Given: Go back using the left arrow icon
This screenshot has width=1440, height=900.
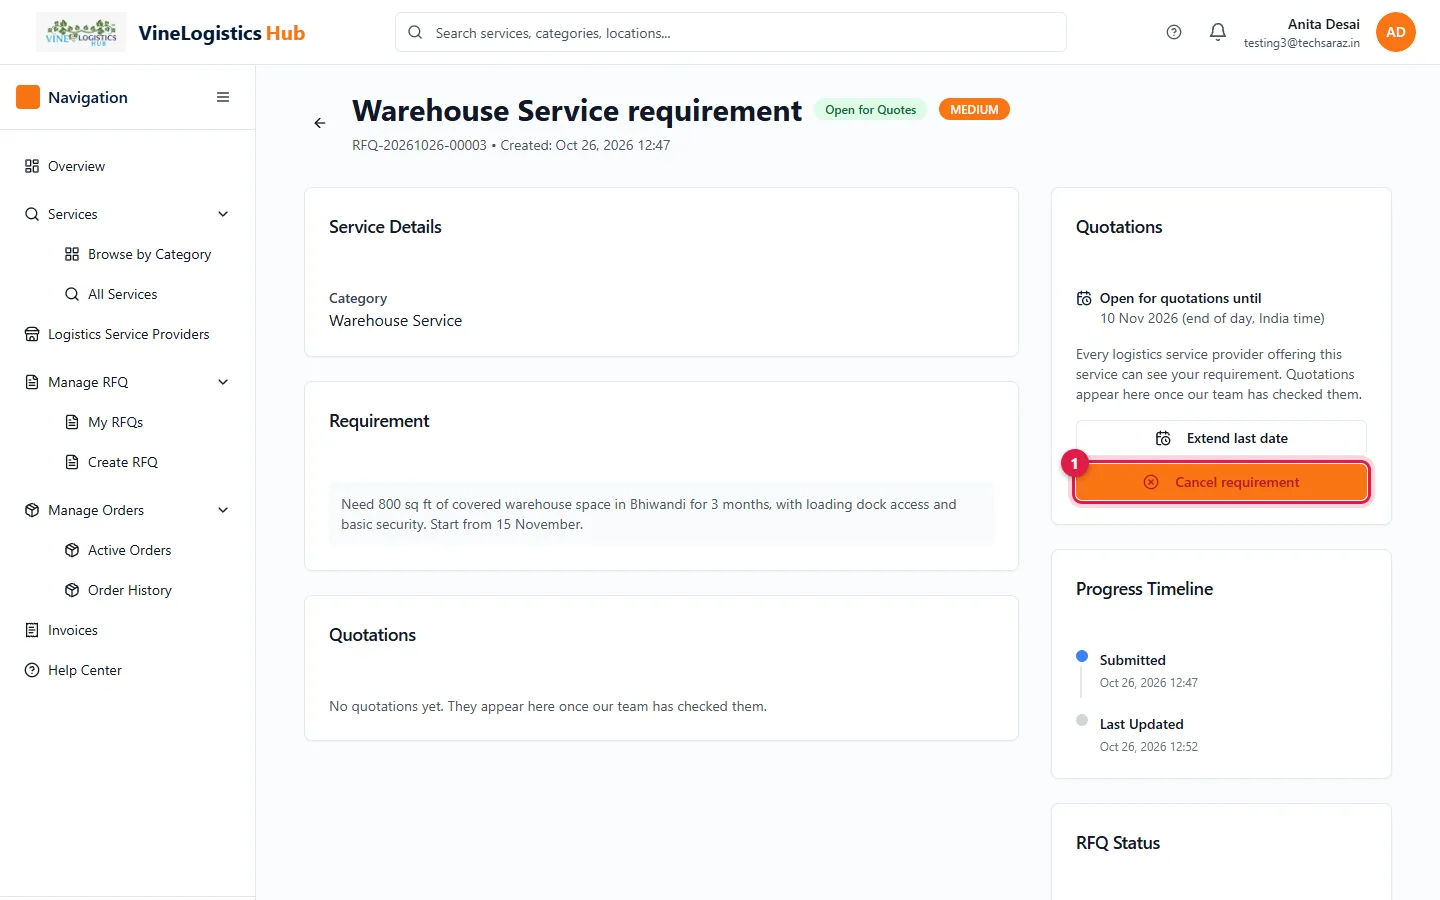Looking at the screenshot, I should coord(320,123).
